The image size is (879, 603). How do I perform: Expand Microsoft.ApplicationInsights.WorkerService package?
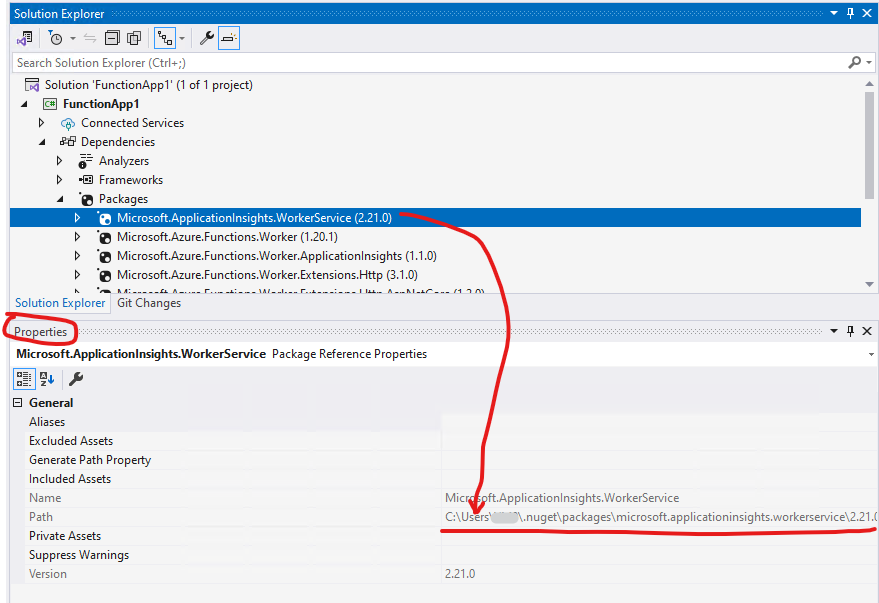(77, 217)
